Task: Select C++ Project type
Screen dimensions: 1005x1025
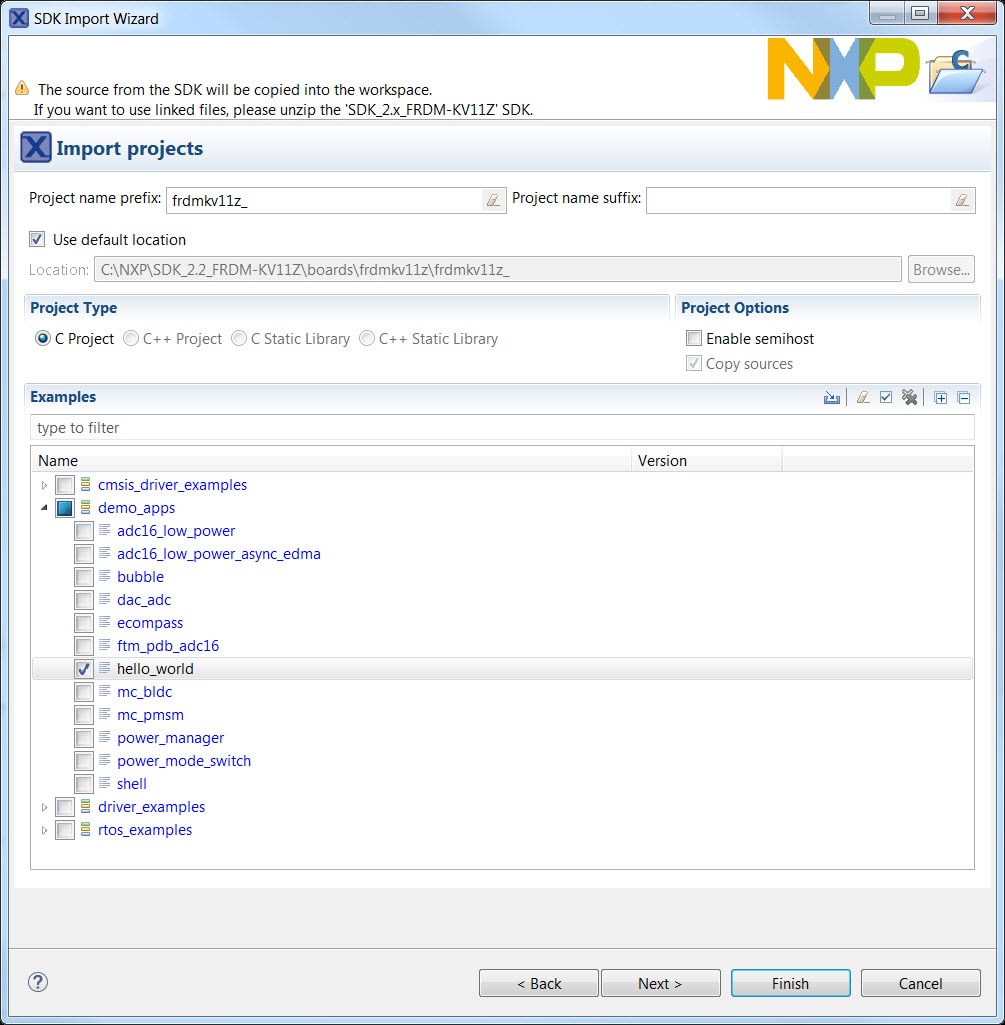Action: [x=131, y=339]
